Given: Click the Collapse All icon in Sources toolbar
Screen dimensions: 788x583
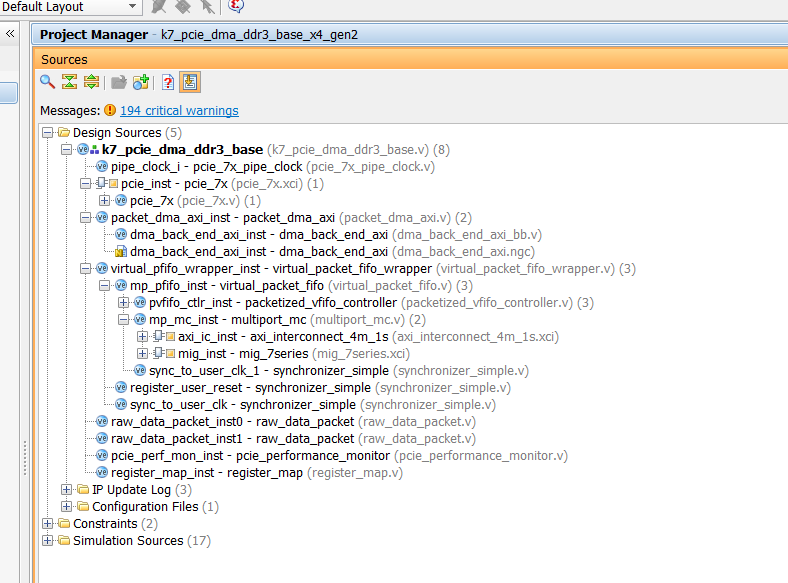Looking at the screenshot, I should [69, 82].
